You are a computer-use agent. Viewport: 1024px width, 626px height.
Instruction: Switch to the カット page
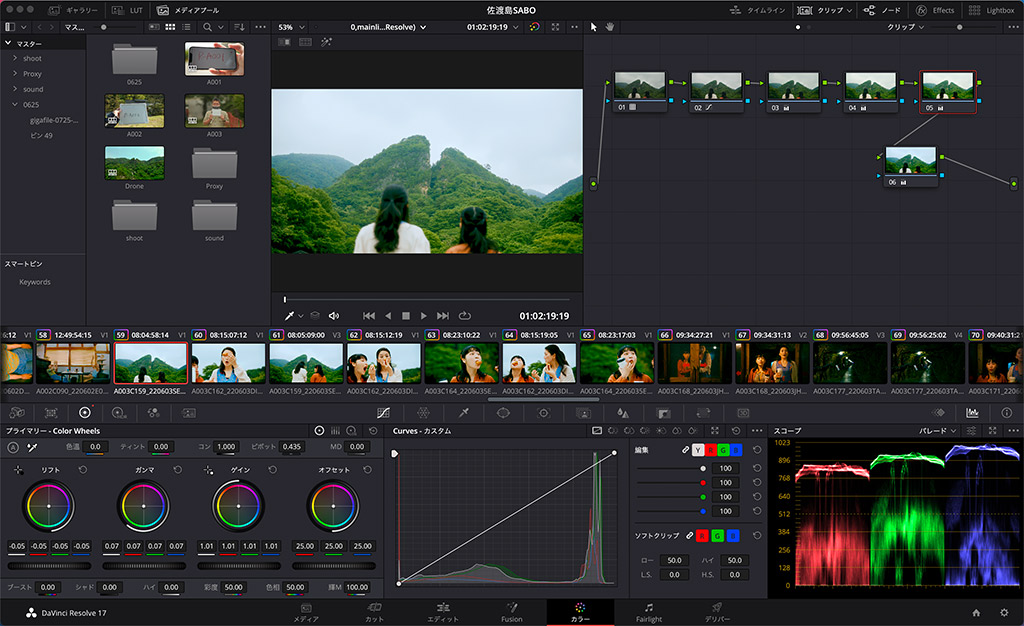click(x=374, y=612)
